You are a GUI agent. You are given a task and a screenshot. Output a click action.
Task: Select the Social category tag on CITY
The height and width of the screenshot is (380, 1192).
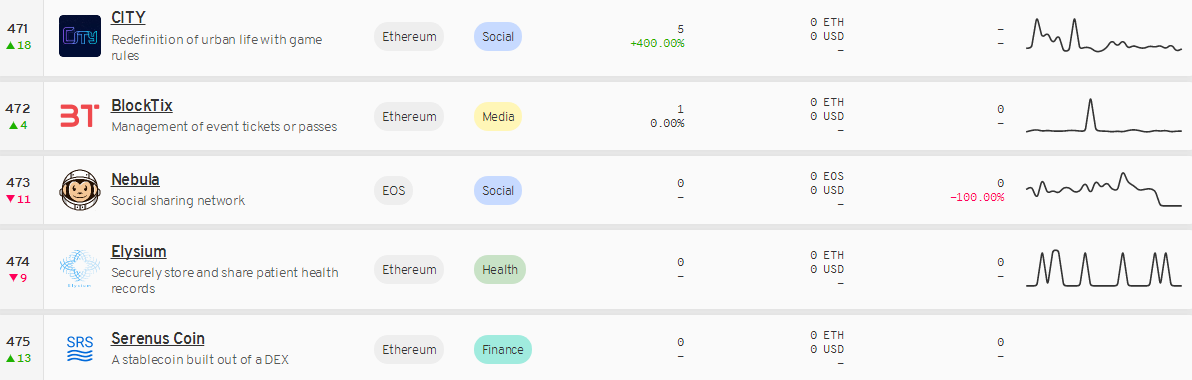(498, 36)
